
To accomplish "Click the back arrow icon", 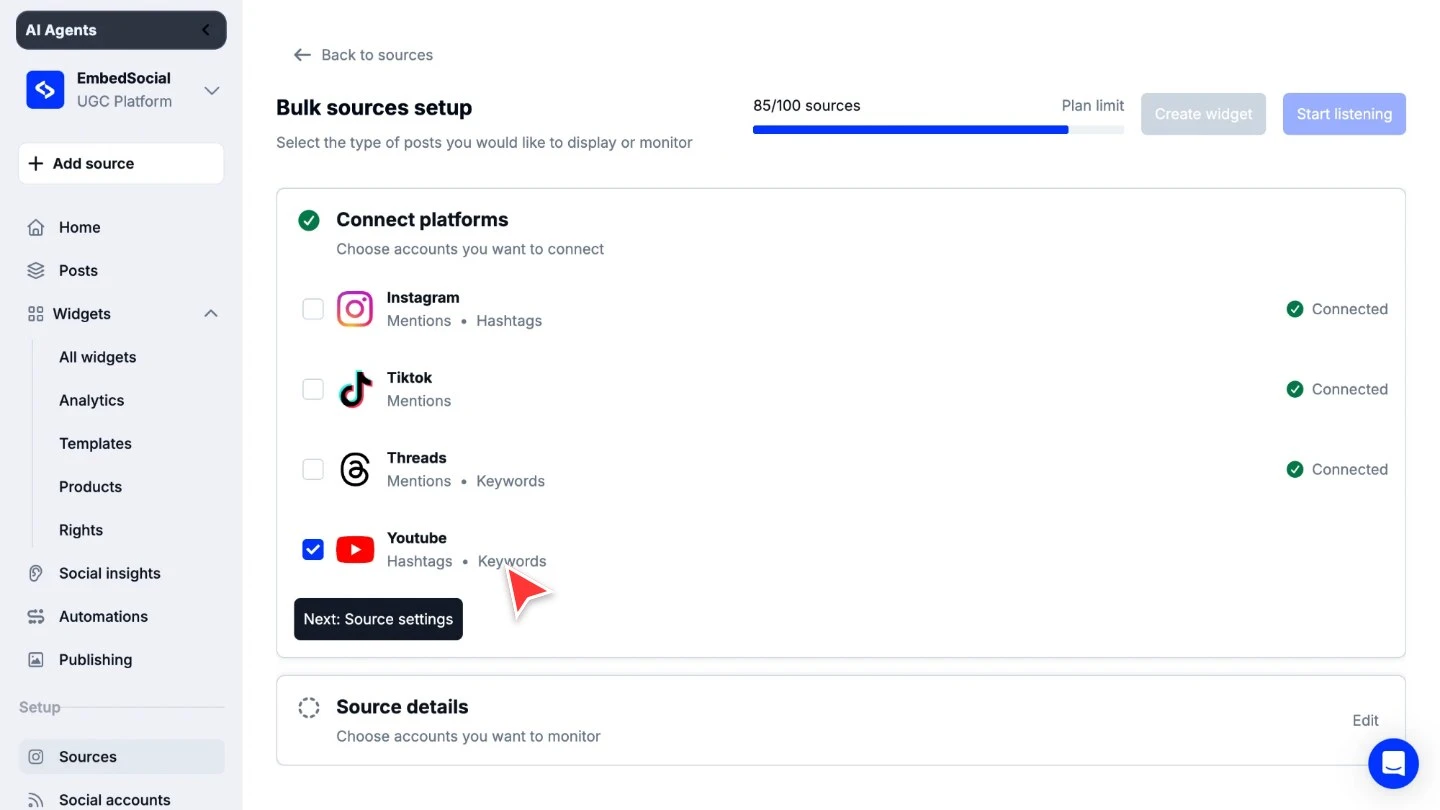I will pyautogui.click(x=302, y=55).
